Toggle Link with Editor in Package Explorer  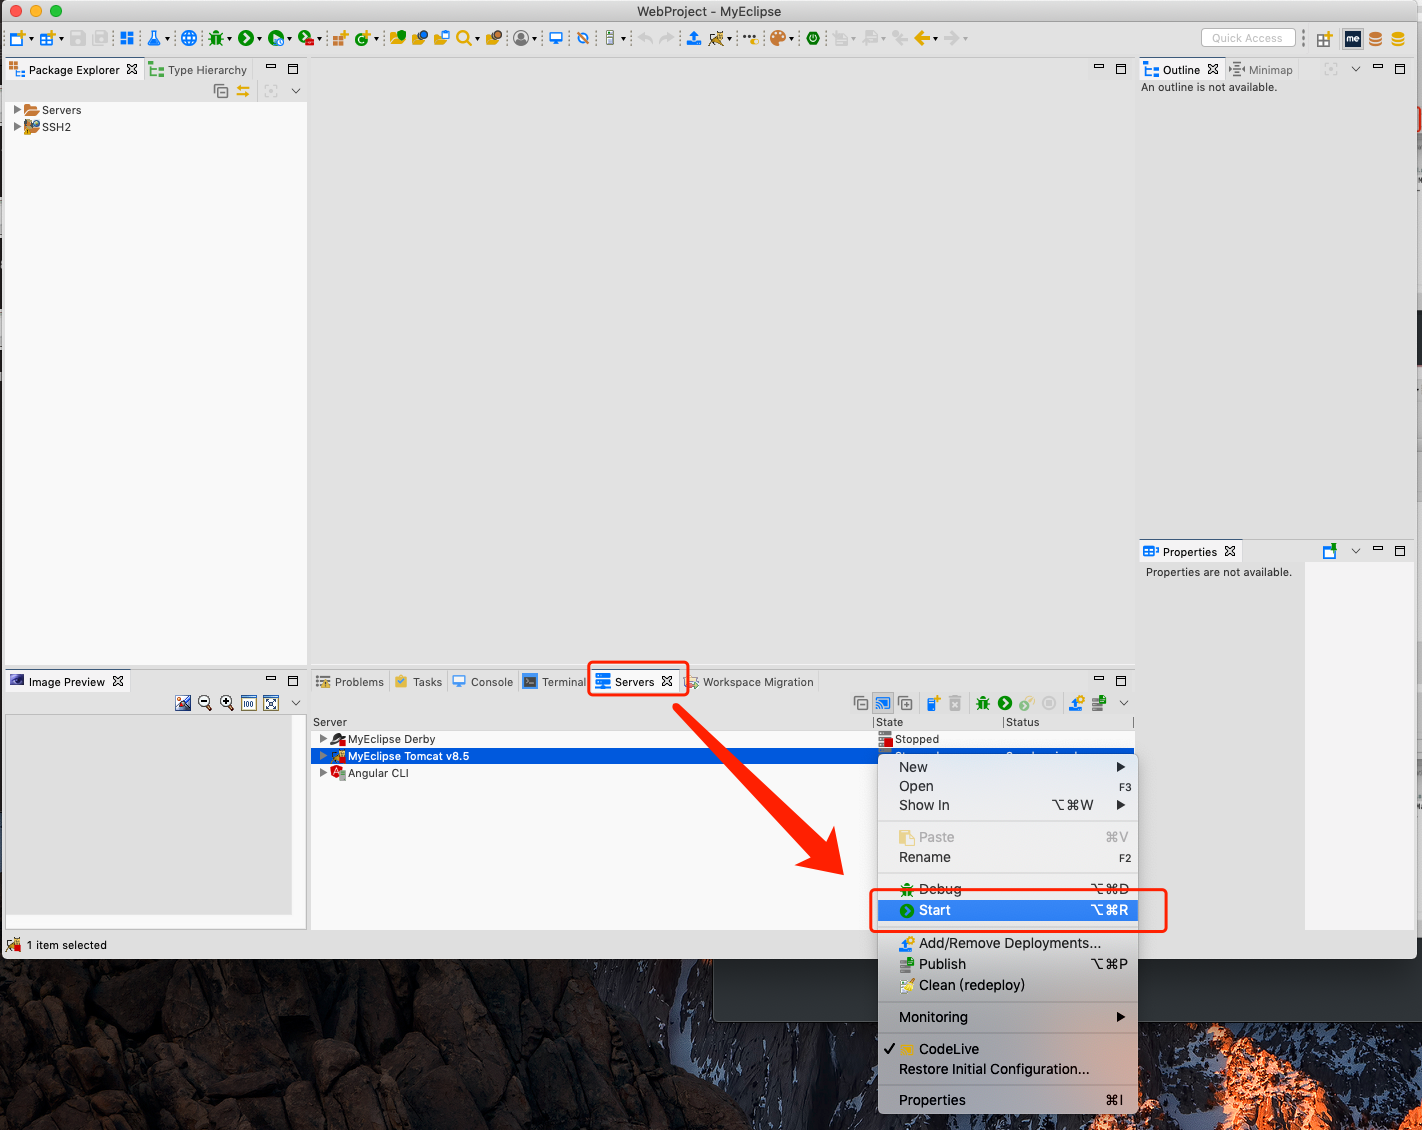[x=243, y=91]
